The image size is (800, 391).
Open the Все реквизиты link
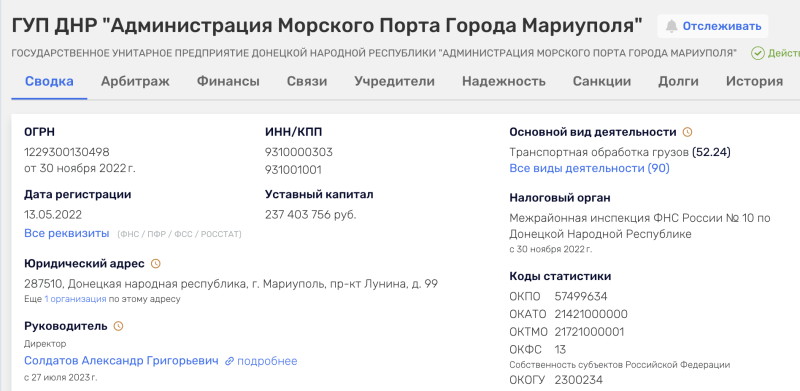click(67, 233)
